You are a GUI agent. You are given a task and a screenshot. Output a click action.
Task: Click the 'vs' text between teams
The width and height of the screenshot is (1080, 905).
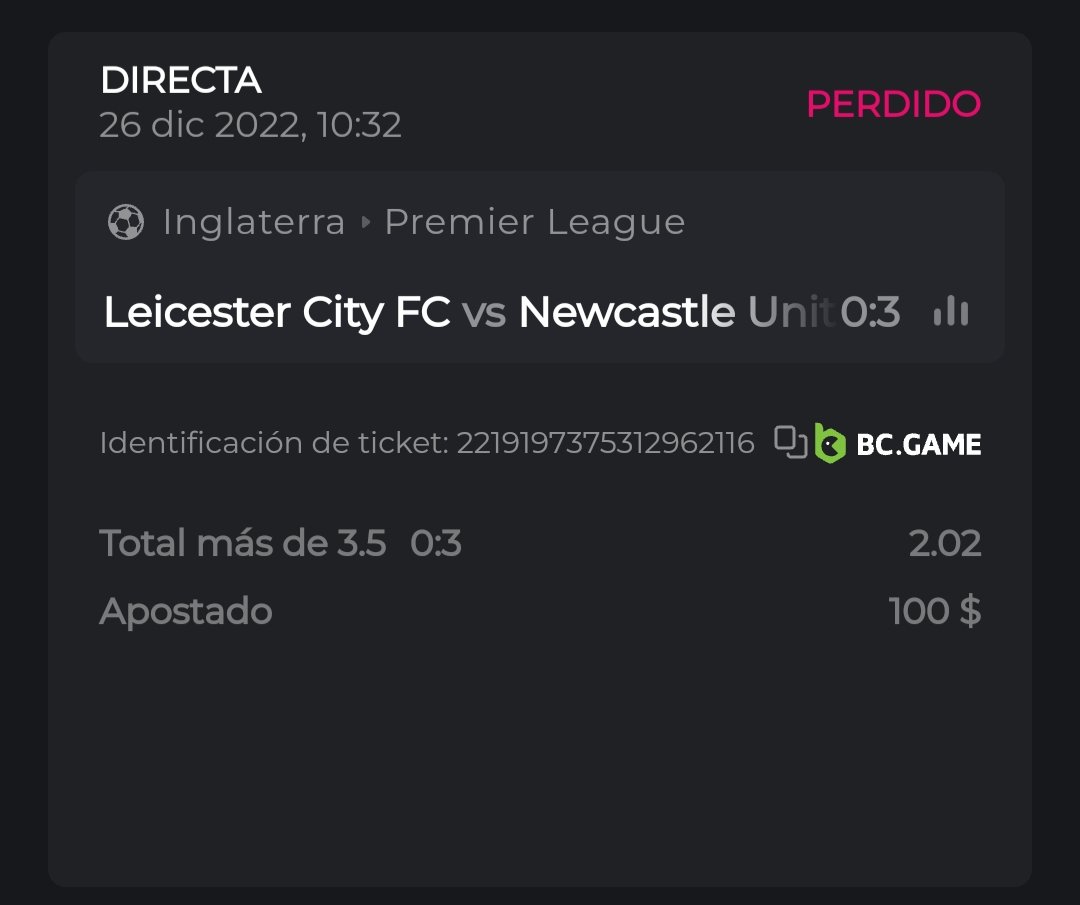coord(484,313)
